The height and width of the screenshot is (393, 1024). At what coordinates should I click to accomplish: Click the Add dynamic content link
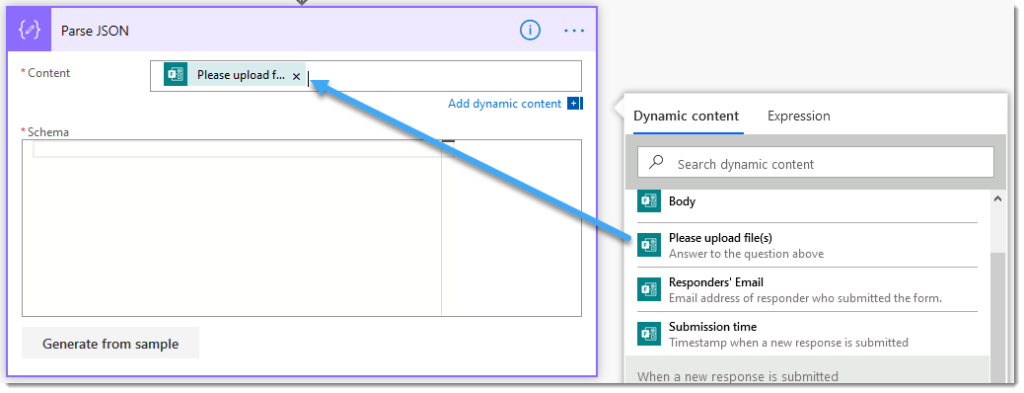click(x=504, y=104)
